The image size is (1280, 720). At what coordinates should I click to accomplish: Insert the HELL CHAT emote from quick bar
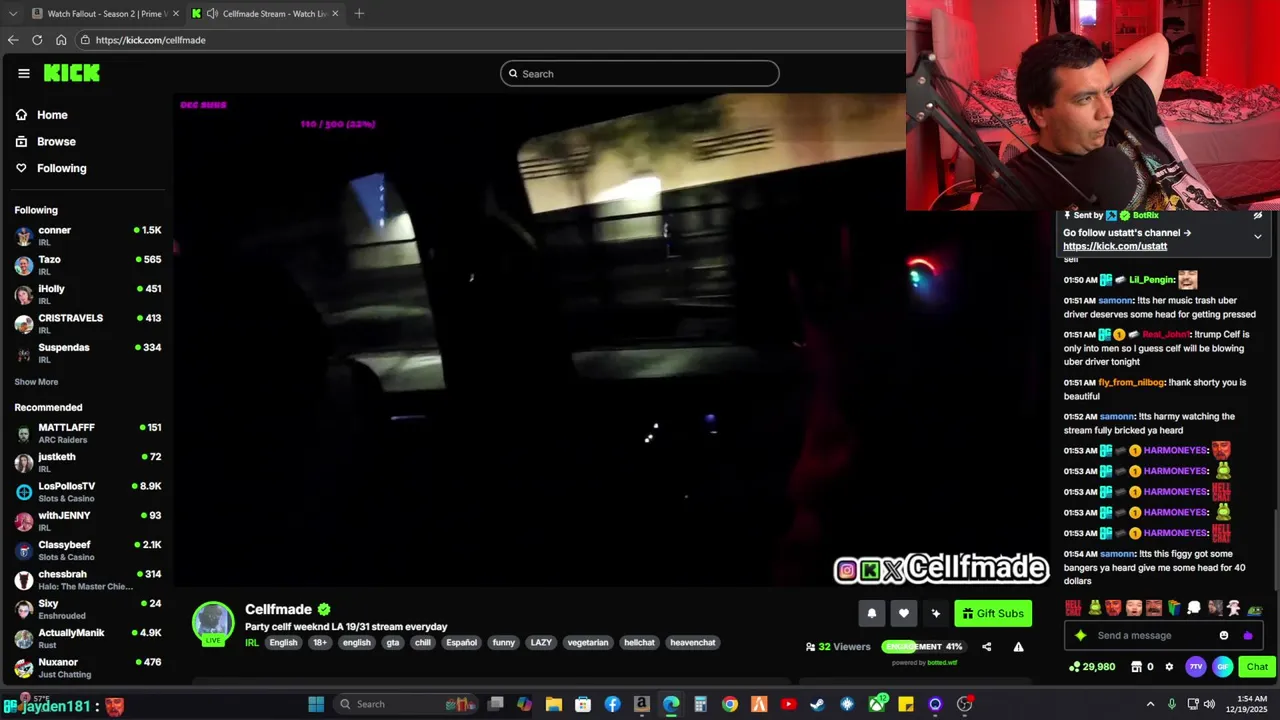click(x=1073, y=608)
